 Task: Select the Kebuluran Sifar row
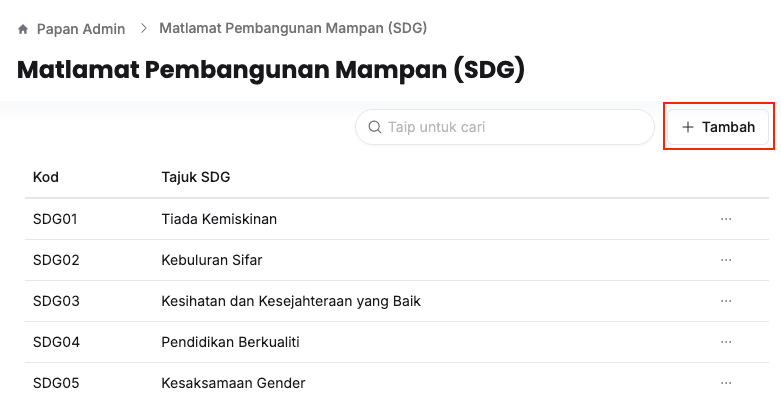coord(211,260)
